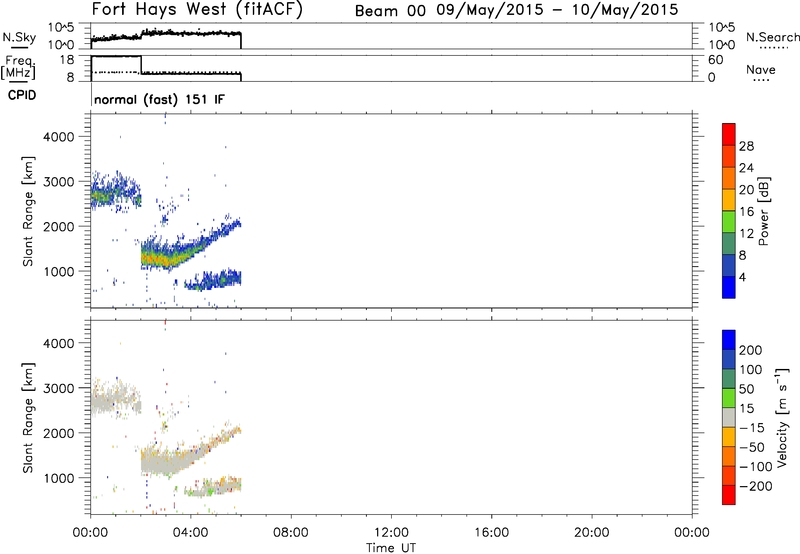Screen dimensions: 800x554
Task: Click the "Power [dB]" colorbar title
Action: (x=764, y=211)
